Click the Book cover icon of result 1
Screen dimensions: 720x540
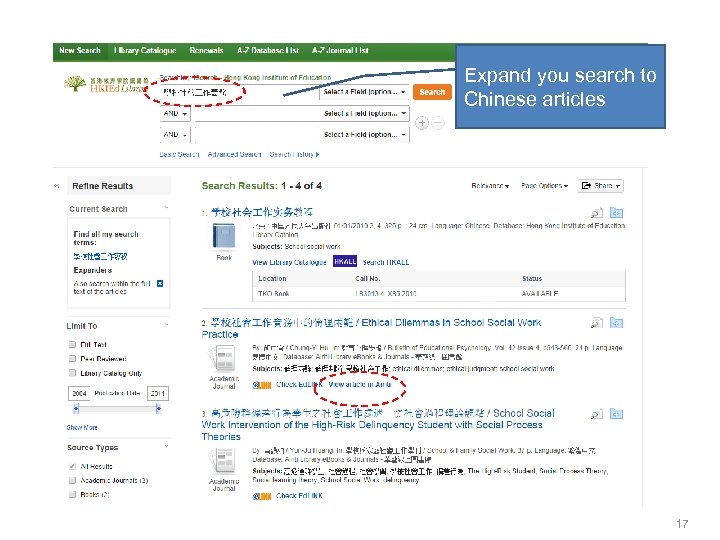[x=224, y=236]
